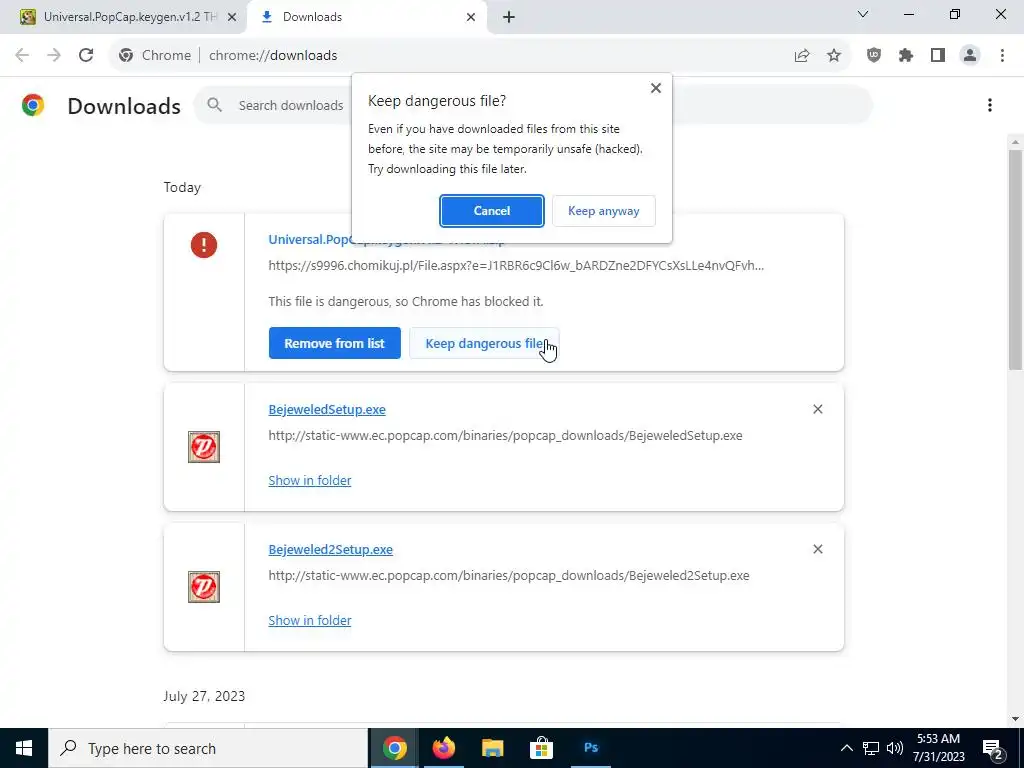
Task: Click the taskbar clock showing 5:53 AM
Action: tap(938, 748)
